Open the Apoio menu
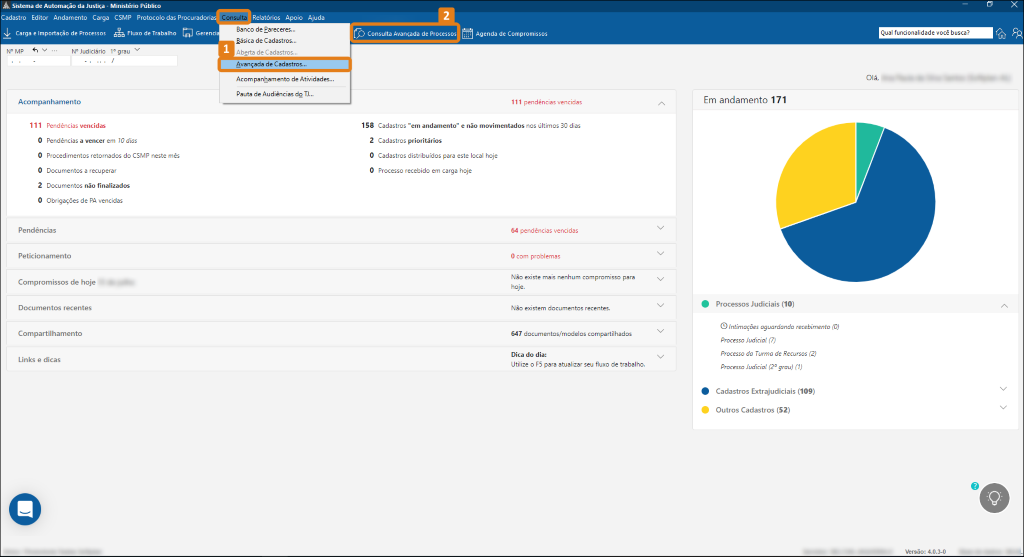Viewport: 1024px width, 557px height. tap(294, 18)
